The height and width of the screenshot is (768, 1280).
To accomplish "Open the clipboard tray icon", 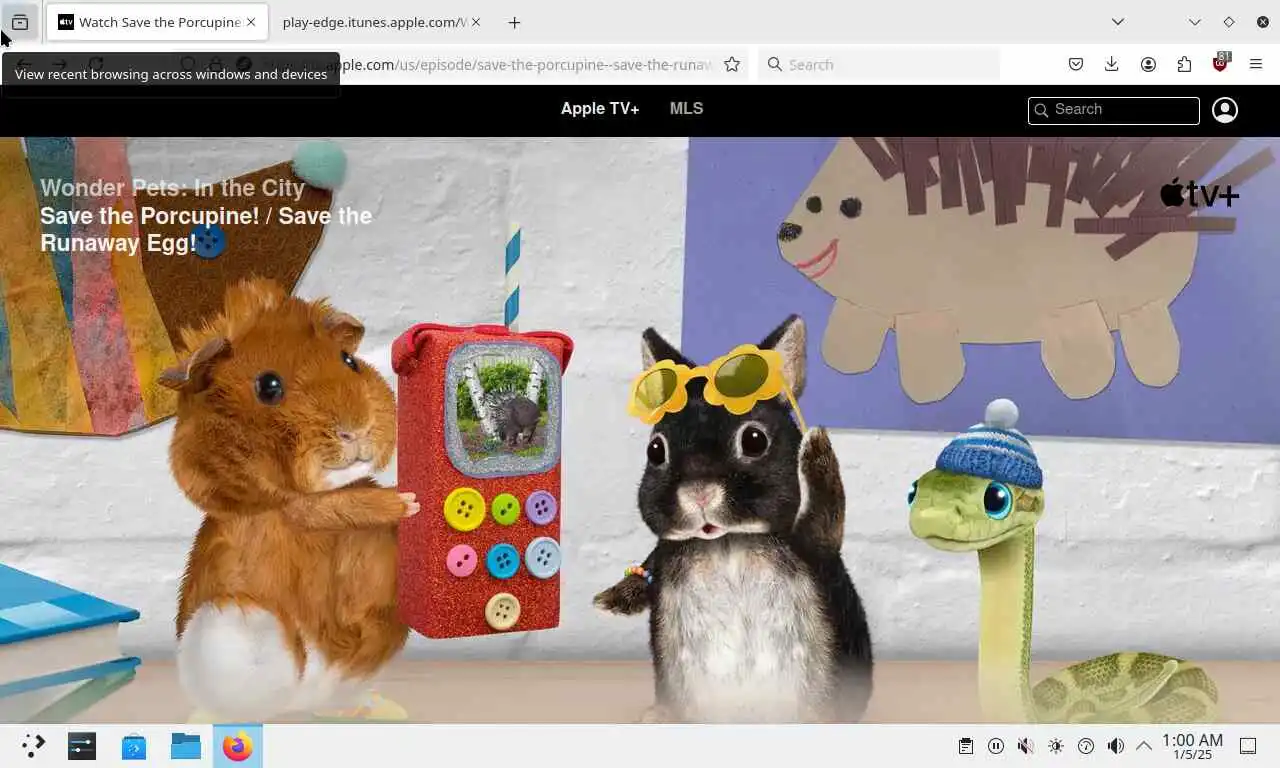I will coord(966,746).
